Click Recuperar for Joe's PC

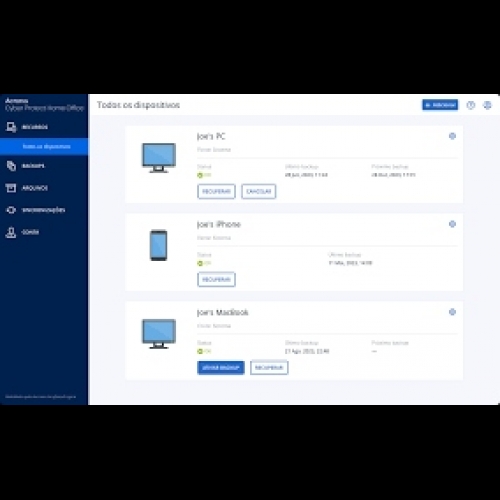pos(216,191)
